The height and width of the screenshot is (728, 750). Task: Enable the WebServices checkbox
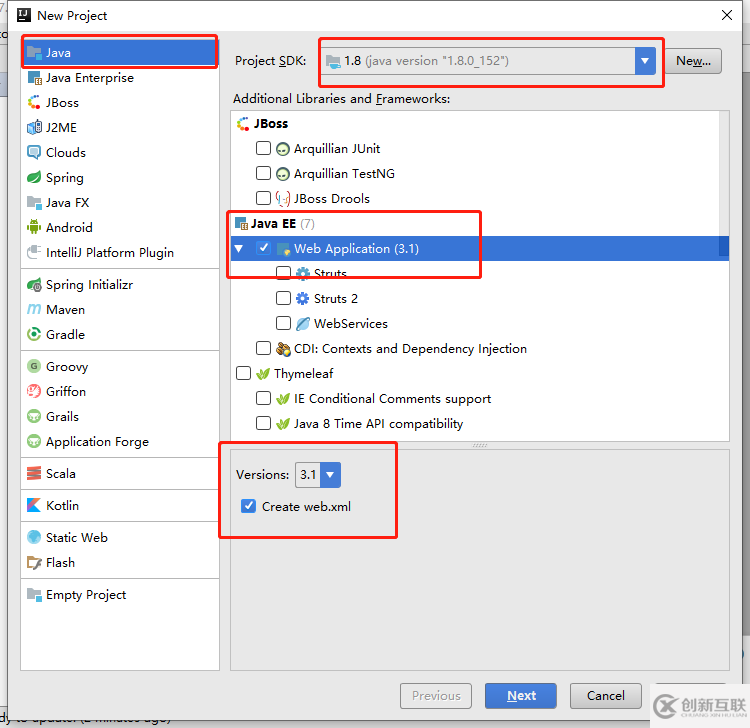[283, 323]
